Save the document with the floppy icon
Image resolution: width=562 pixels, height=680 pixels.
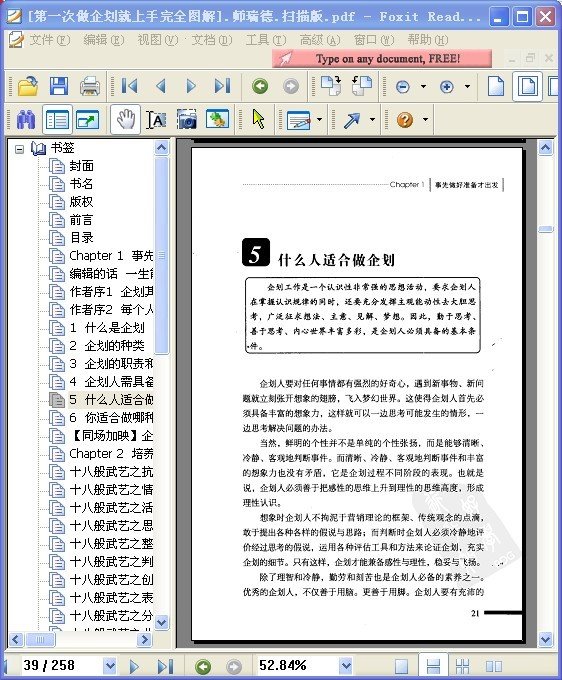pyautogui.click(x=59, y=86)
